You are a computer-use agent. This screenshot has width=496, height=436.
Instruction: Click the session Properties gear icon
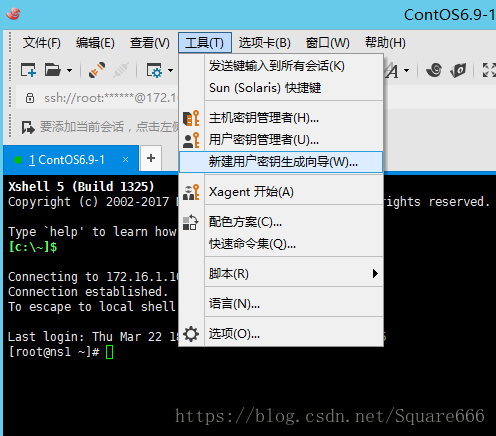(155, 70)
